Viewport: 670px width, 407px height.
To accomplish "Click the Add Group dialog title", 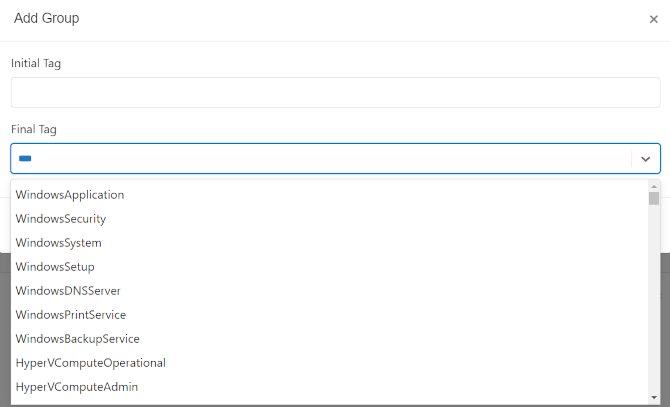I will click(x=47, y=18).
